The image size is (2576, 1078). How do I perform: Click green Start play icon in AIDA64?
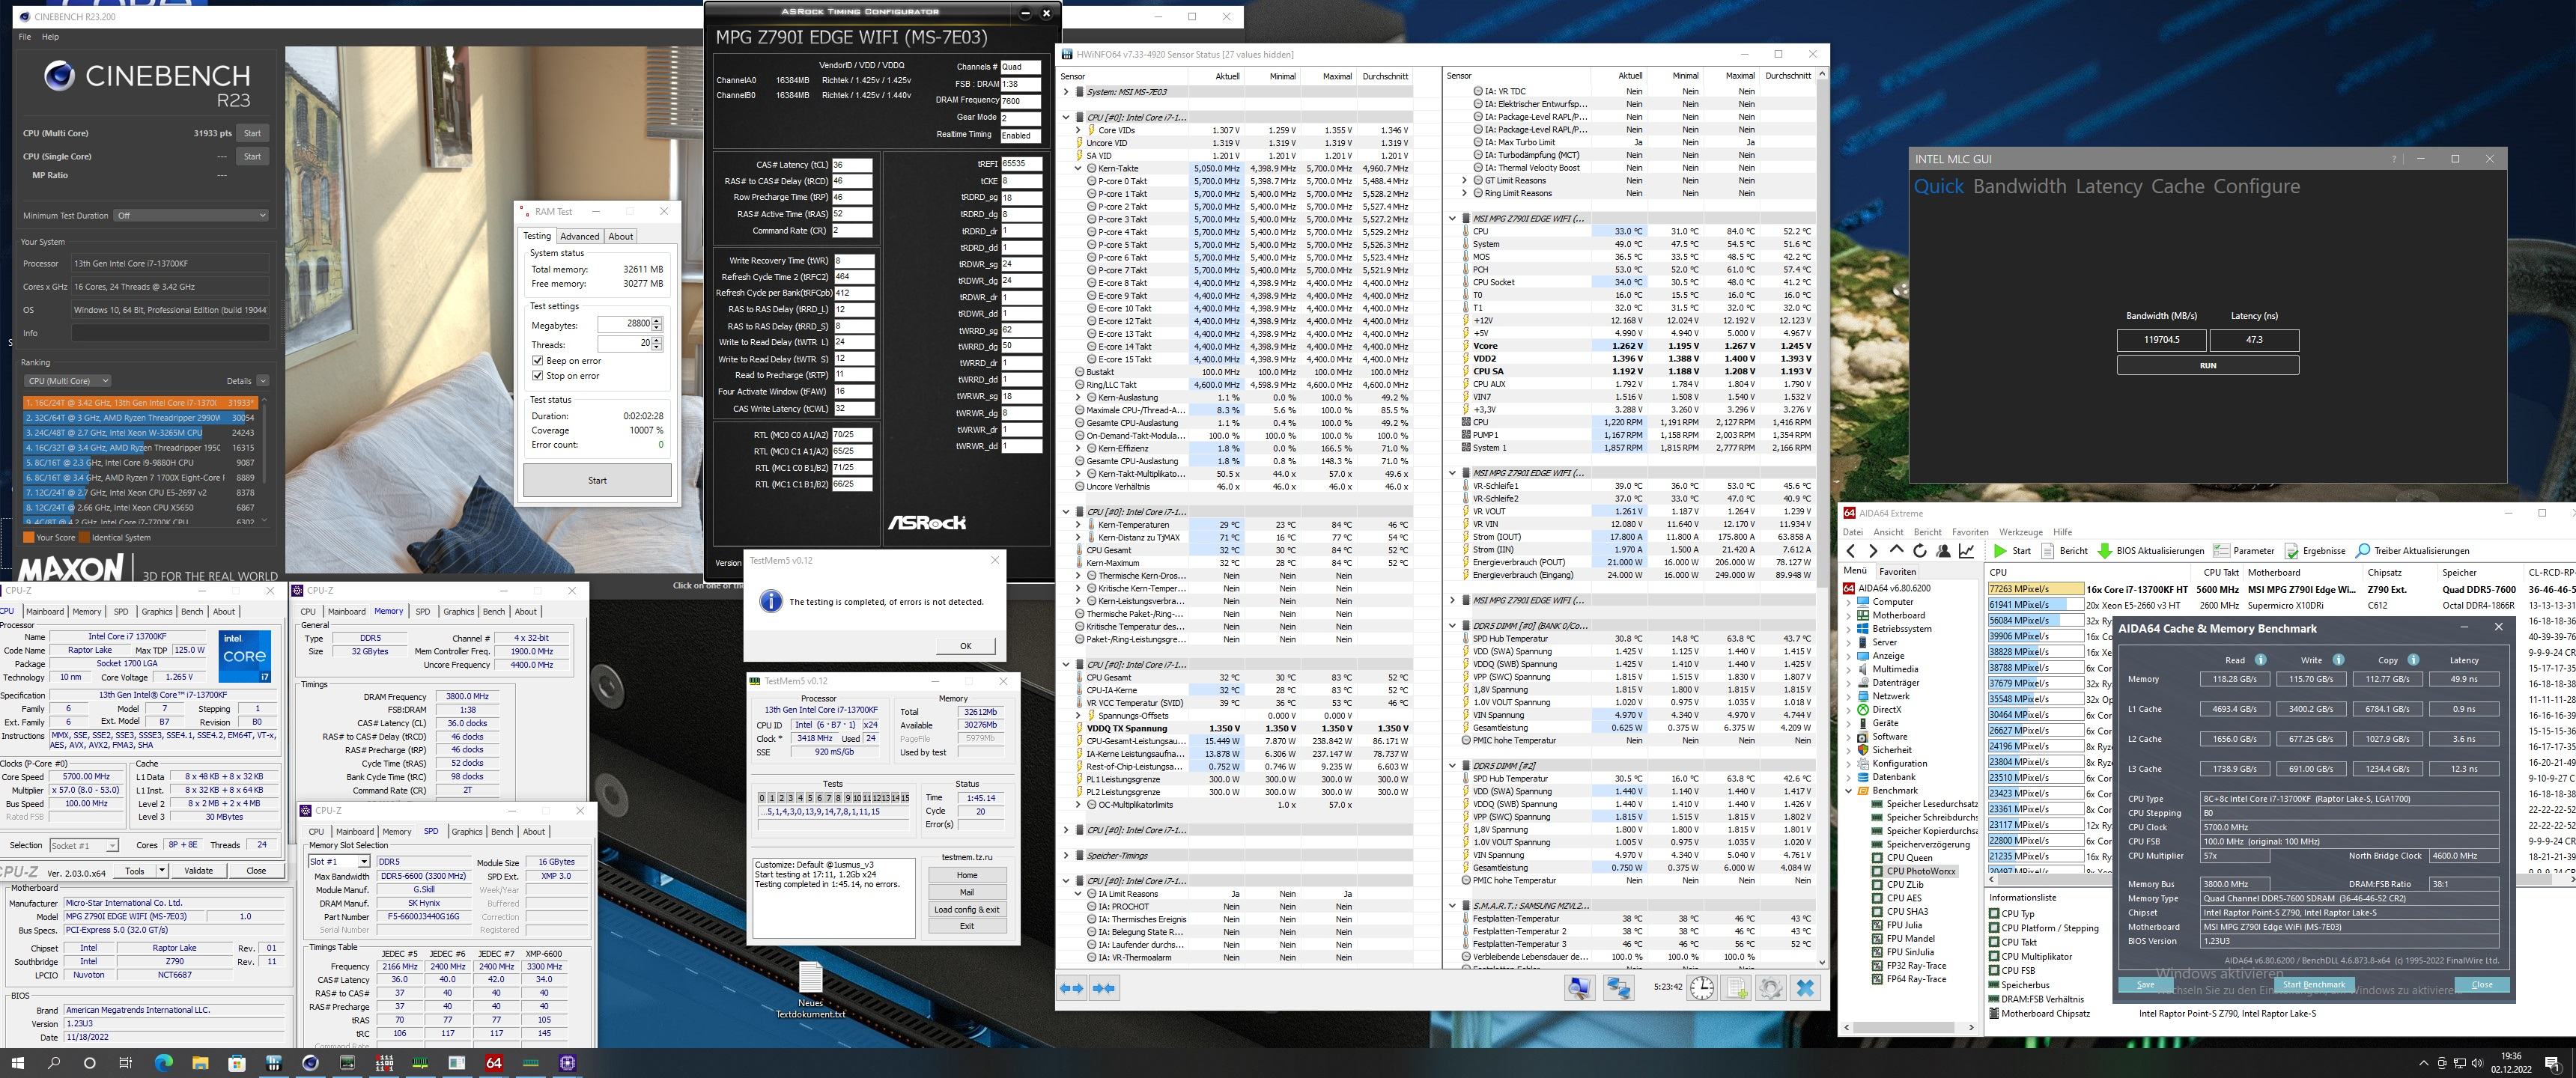[2000, 551]
